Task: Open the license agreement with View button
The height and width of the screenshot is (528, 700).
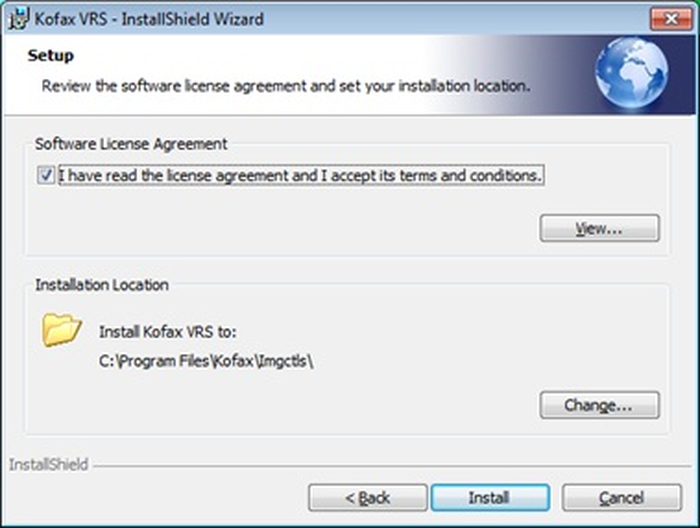Action: [x=599, y=229]
